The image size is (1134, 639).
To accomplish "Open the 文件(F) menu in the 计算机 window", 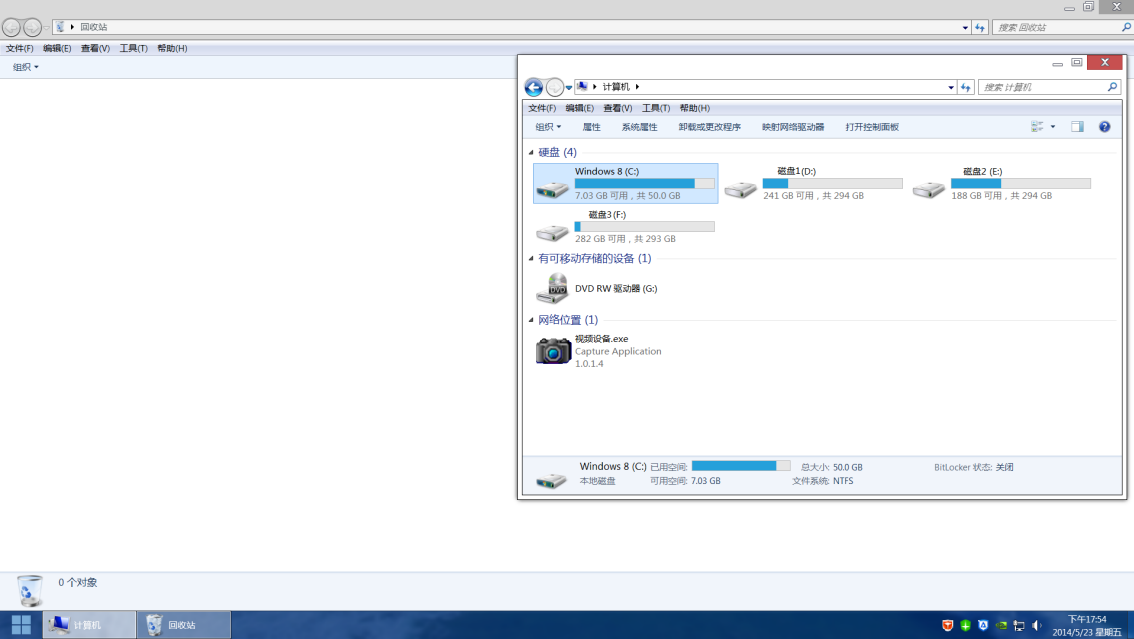I will (542, 108).
